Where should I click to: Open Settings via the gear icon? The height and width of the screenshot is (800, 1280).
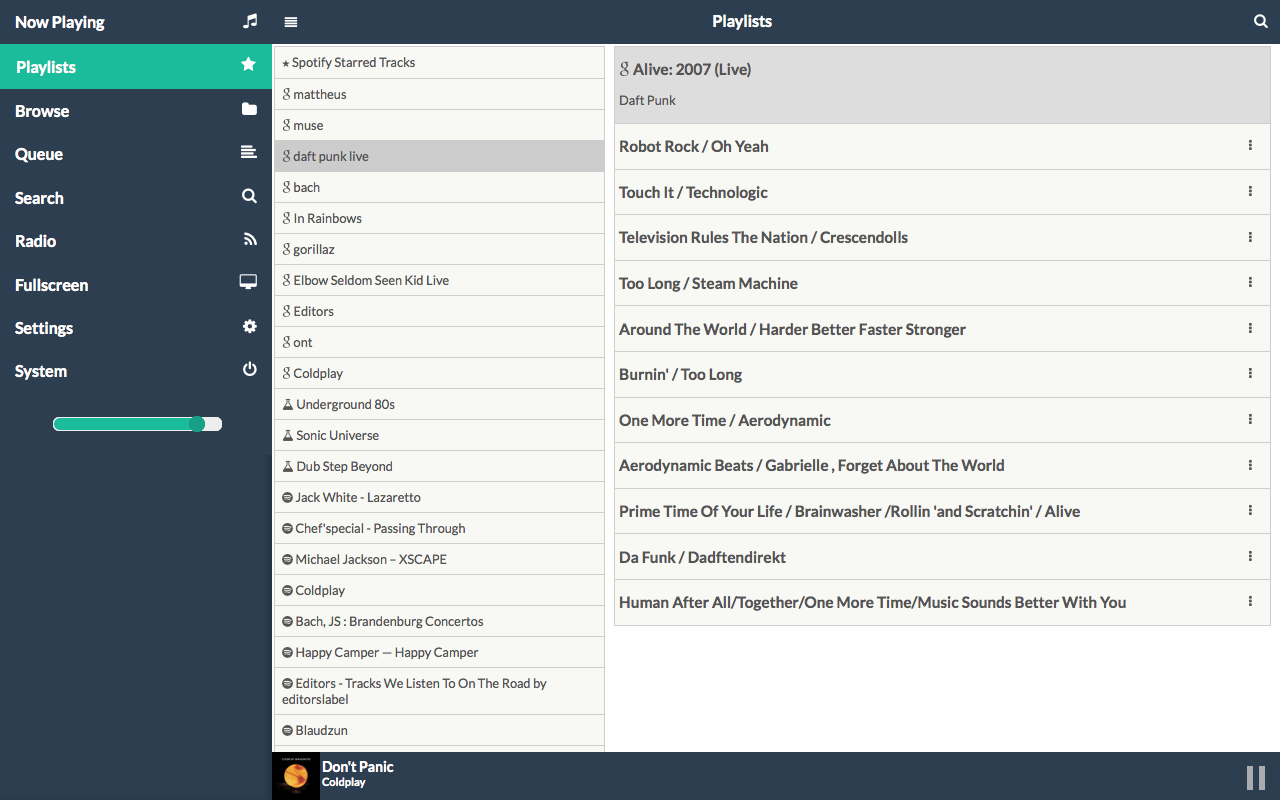(248, 327)
